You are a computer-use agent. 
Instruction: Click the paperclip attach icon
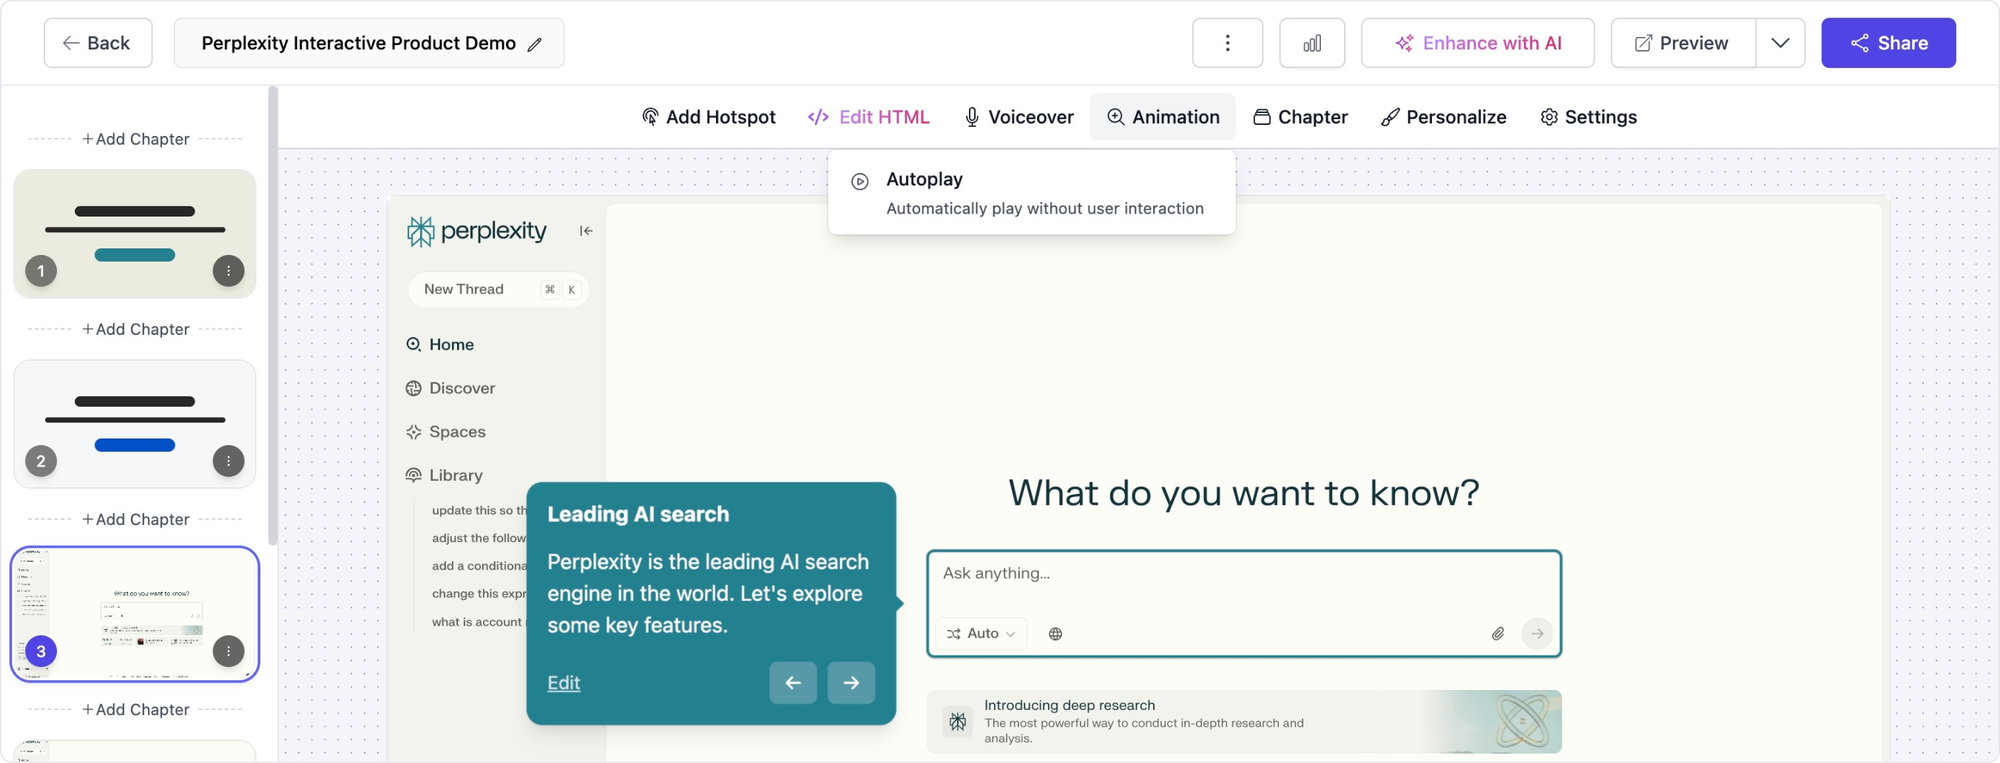point(1498,633)
